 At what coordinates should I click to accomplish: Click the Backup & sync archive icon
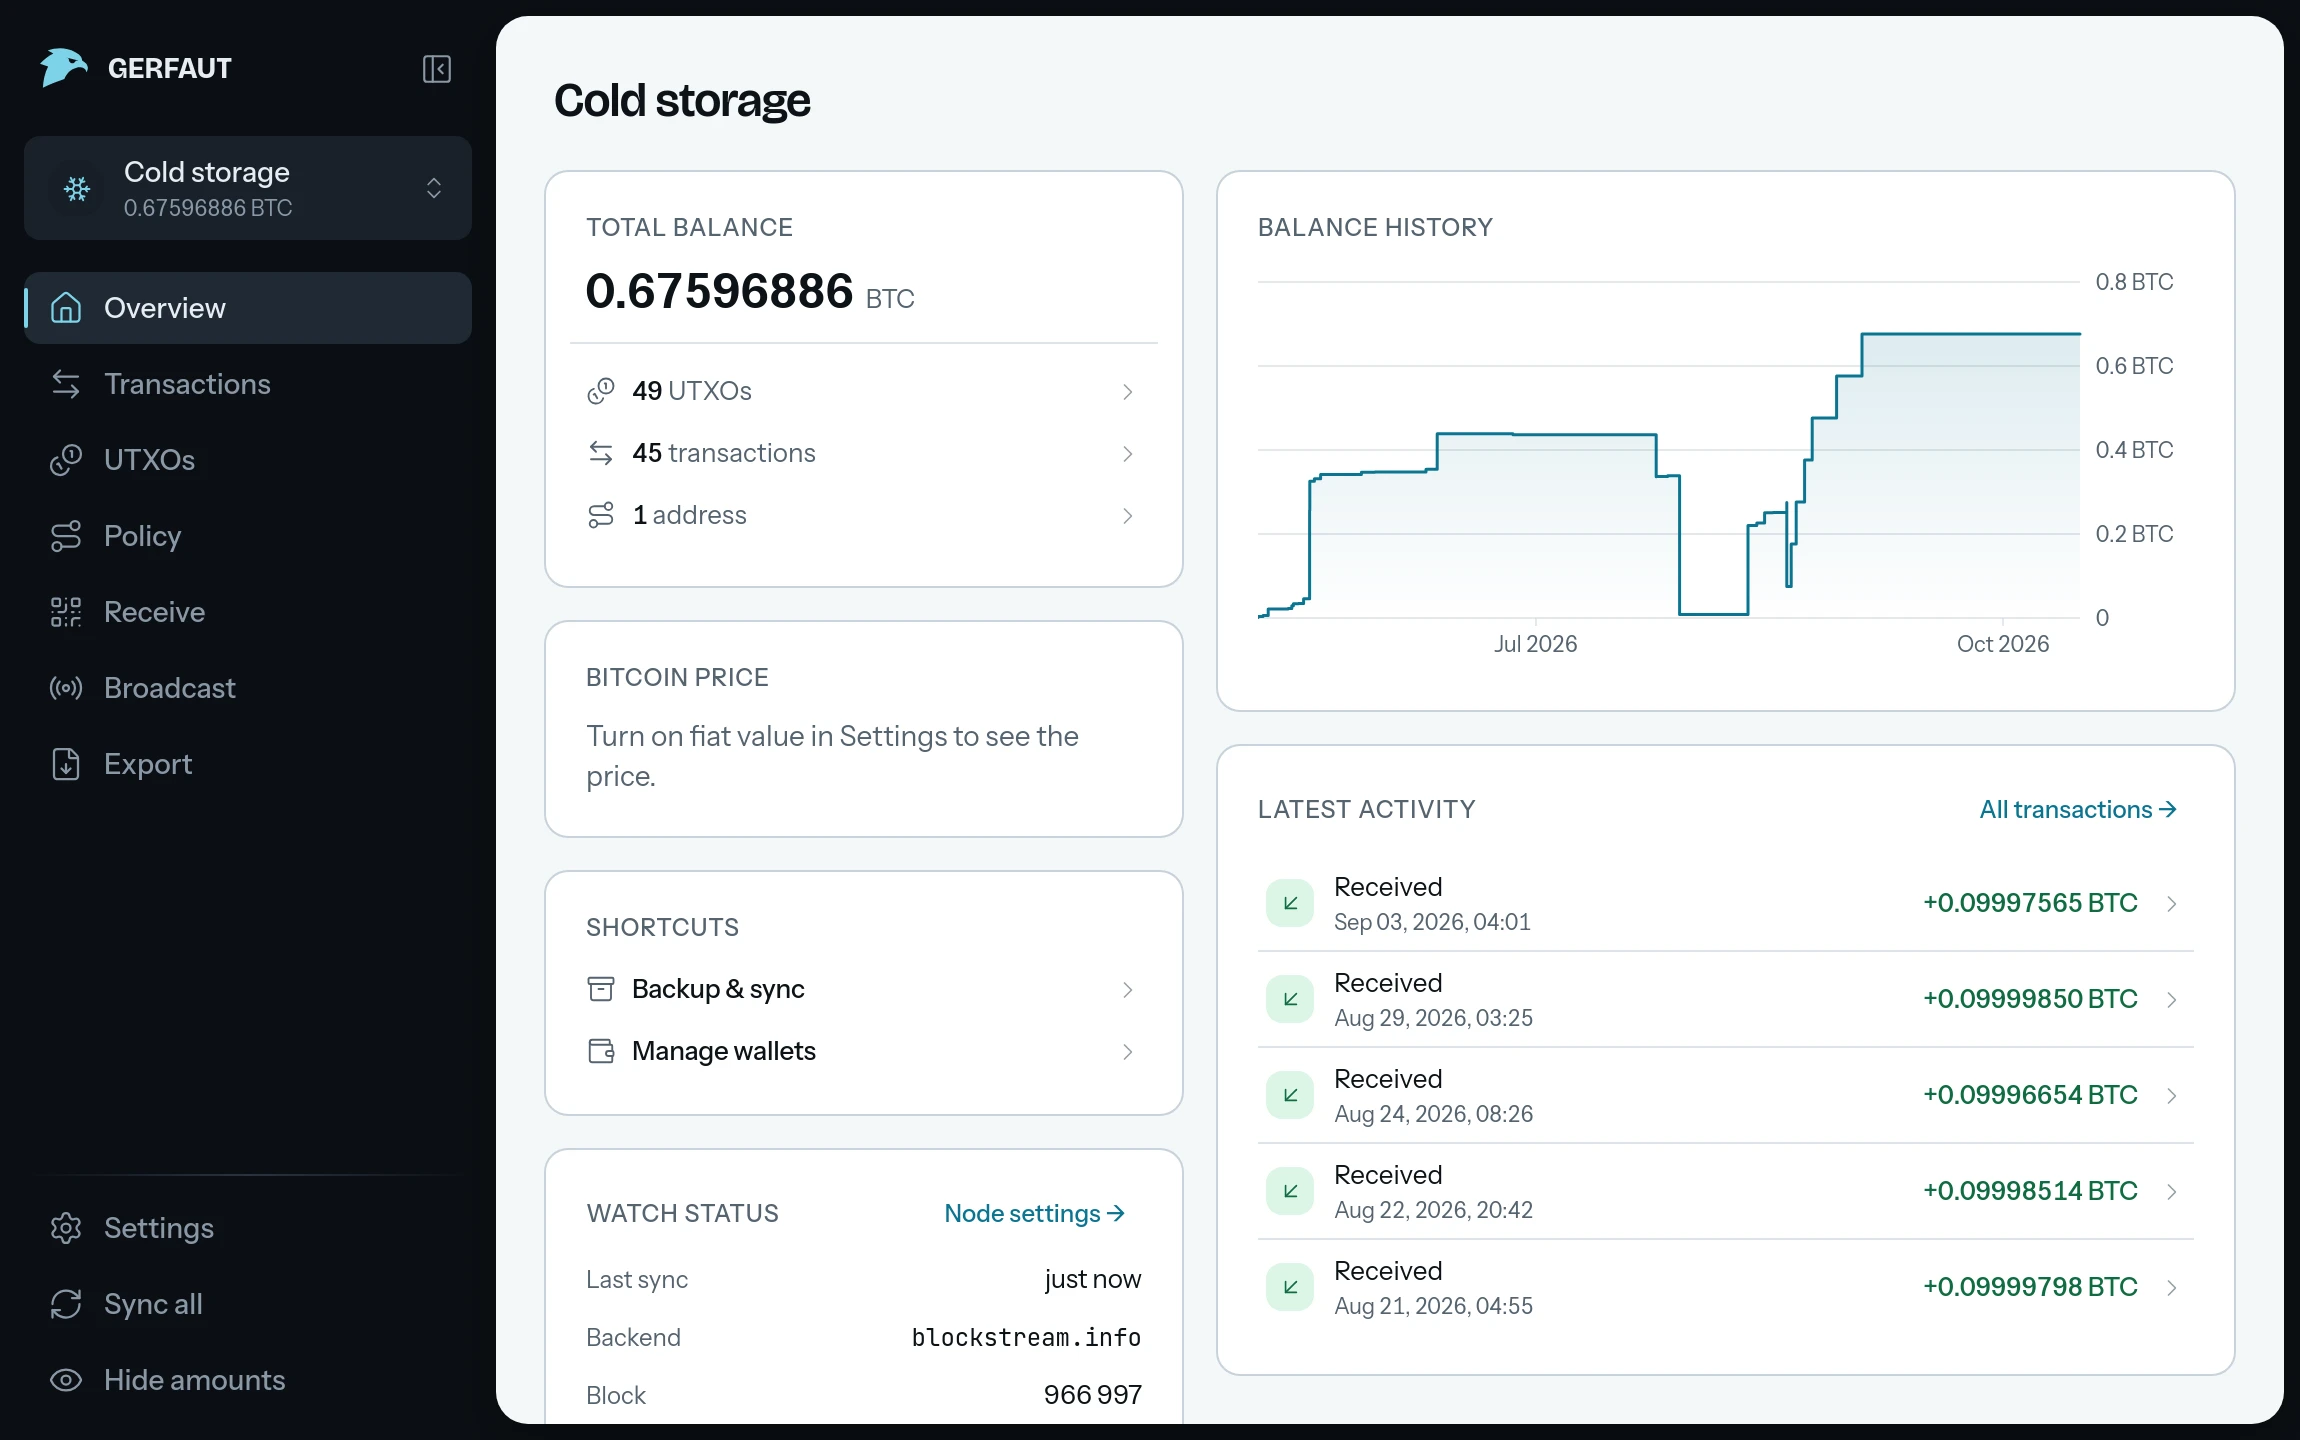pos(601,989)
